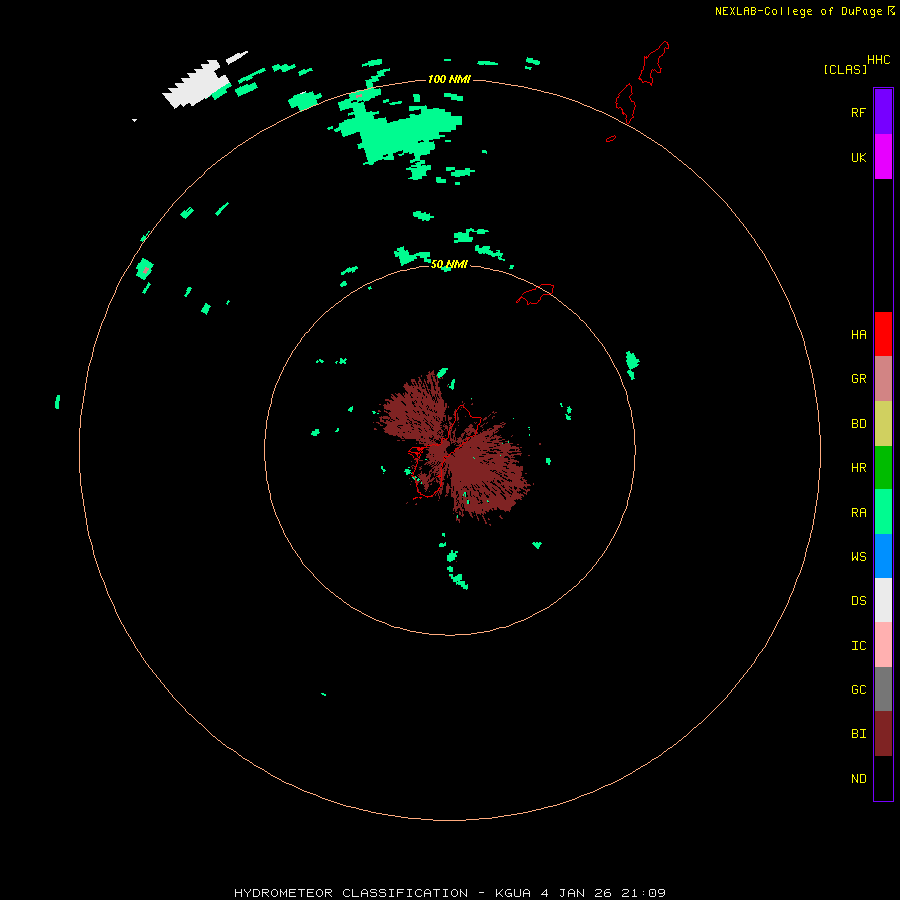The width and height of the screenshot is (900, 900).
Task: Select the BD yellow legend block
Action: click(x=883, y=424)
